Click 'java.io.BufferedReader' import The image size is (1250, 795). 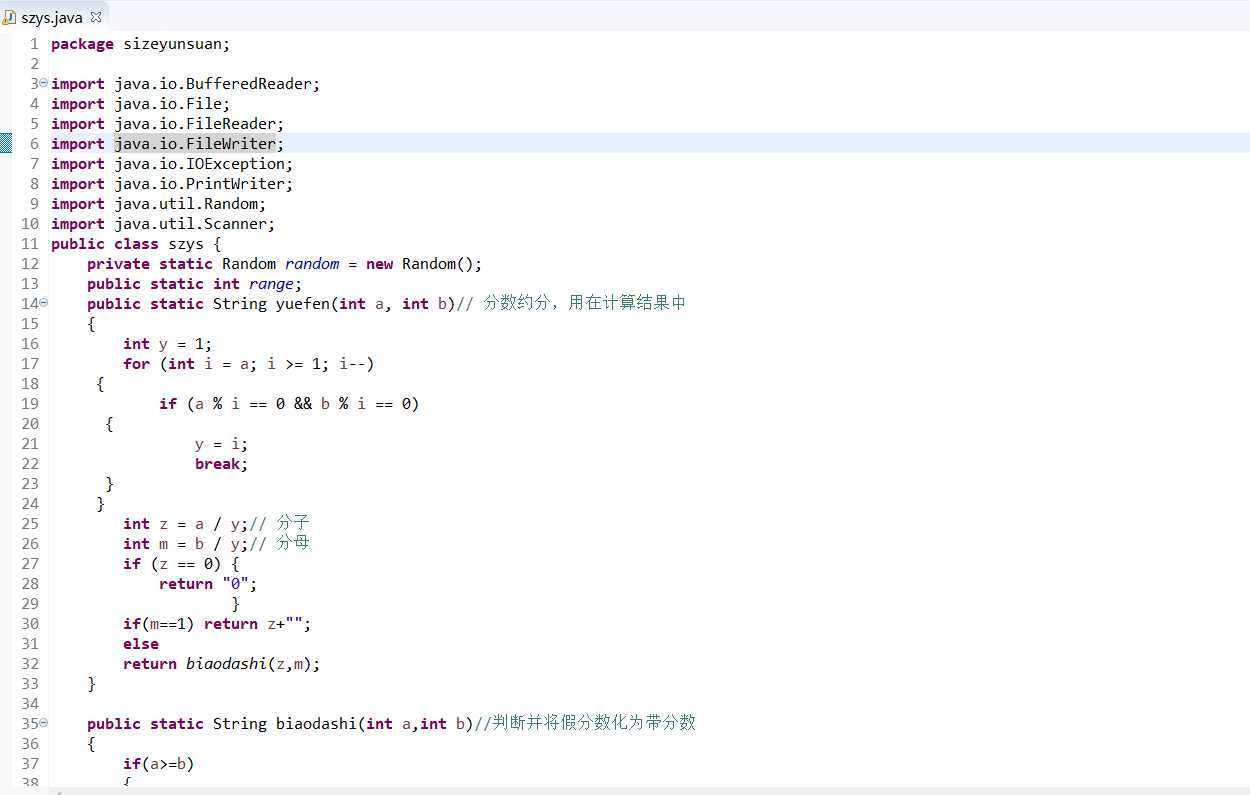(x=213, y=84)
